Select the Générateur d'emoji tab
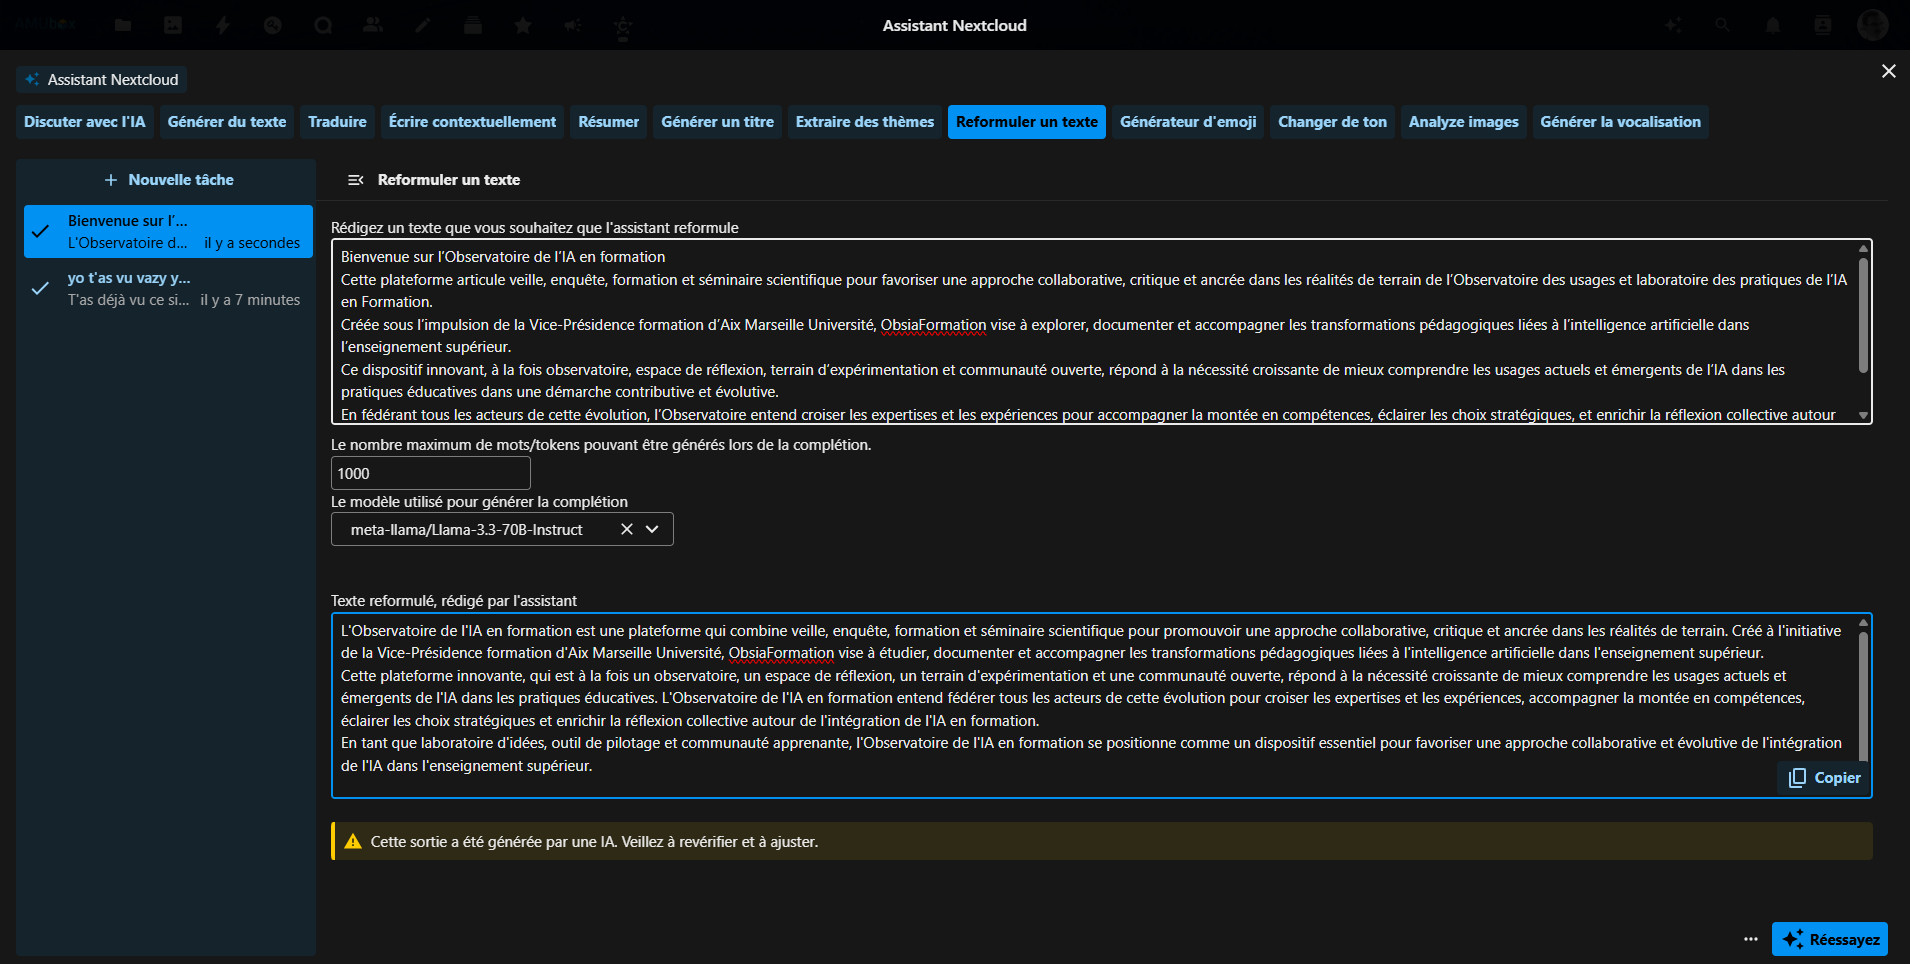 tap(1187, 122)
